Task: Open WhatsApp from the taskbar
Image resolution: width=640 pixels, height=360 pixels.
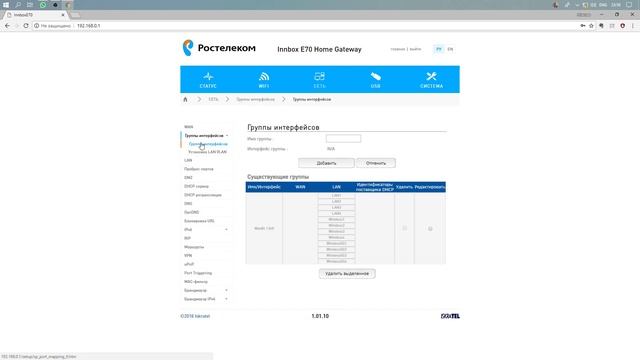Action: pyautogui.click(x=43, y=4)
